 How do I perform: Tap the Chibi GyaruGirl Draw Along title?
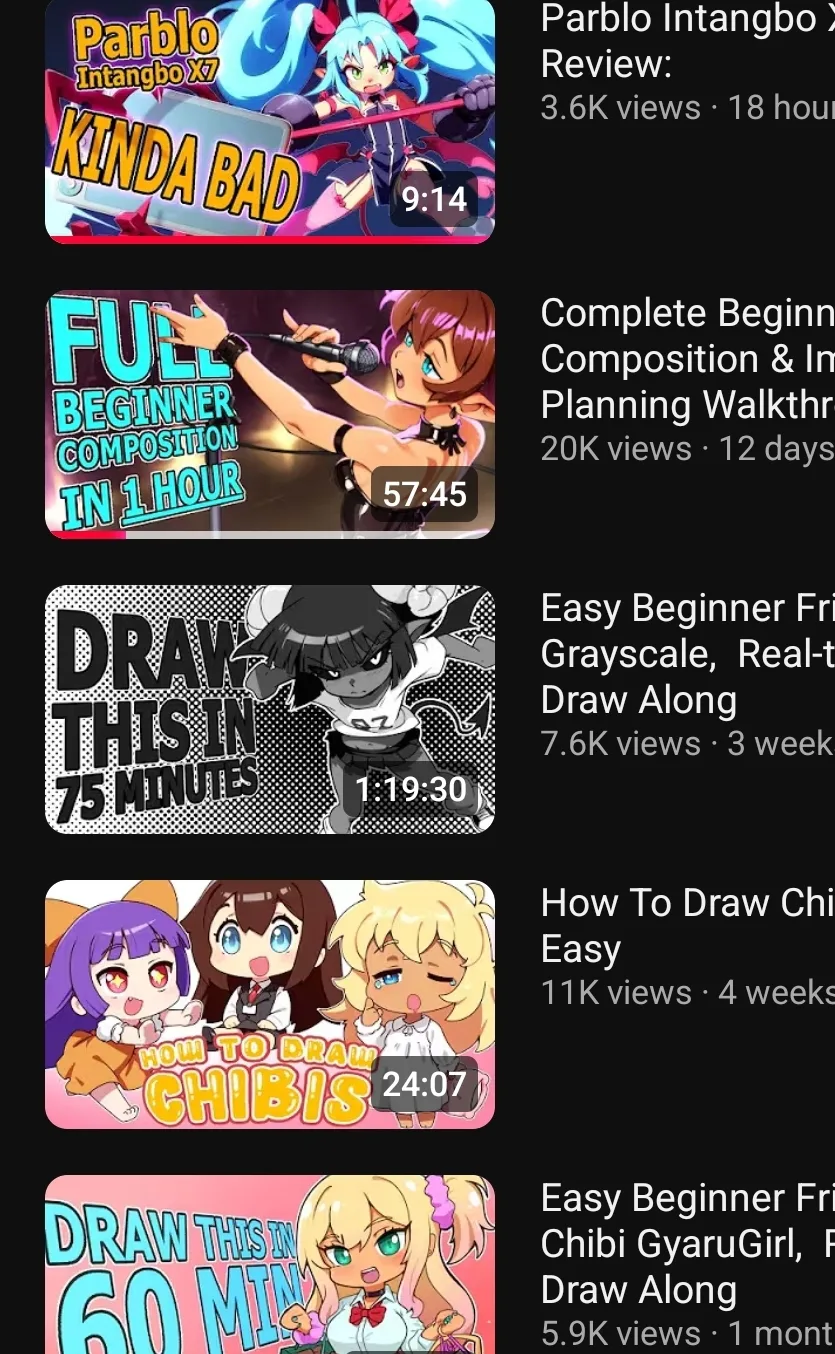point(688,1244)
